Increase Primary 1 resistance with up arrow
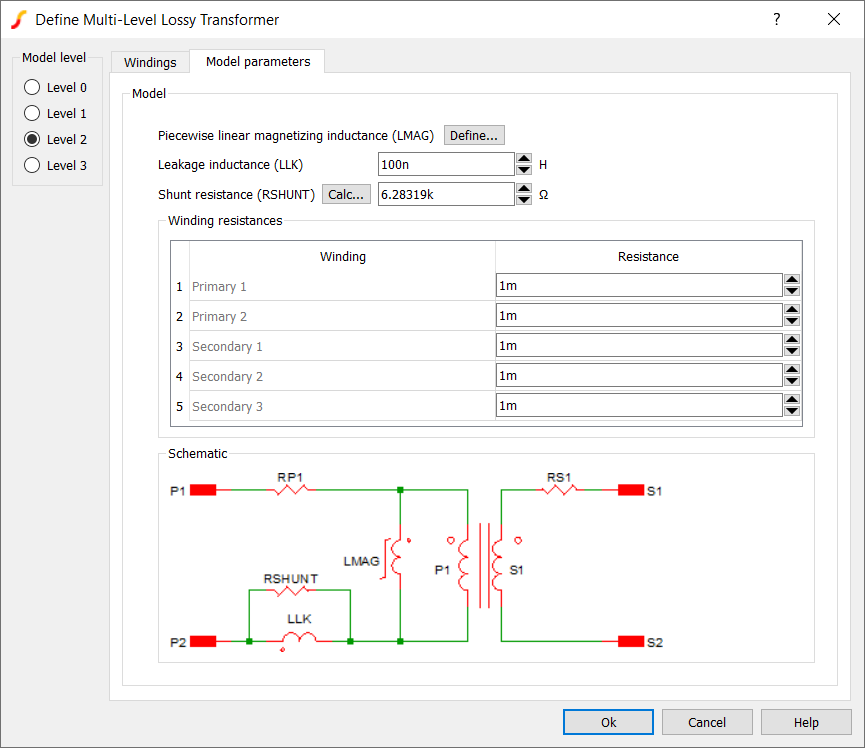Image resolution: width=865 pixels, height=748 pixels. click(792, 280)
